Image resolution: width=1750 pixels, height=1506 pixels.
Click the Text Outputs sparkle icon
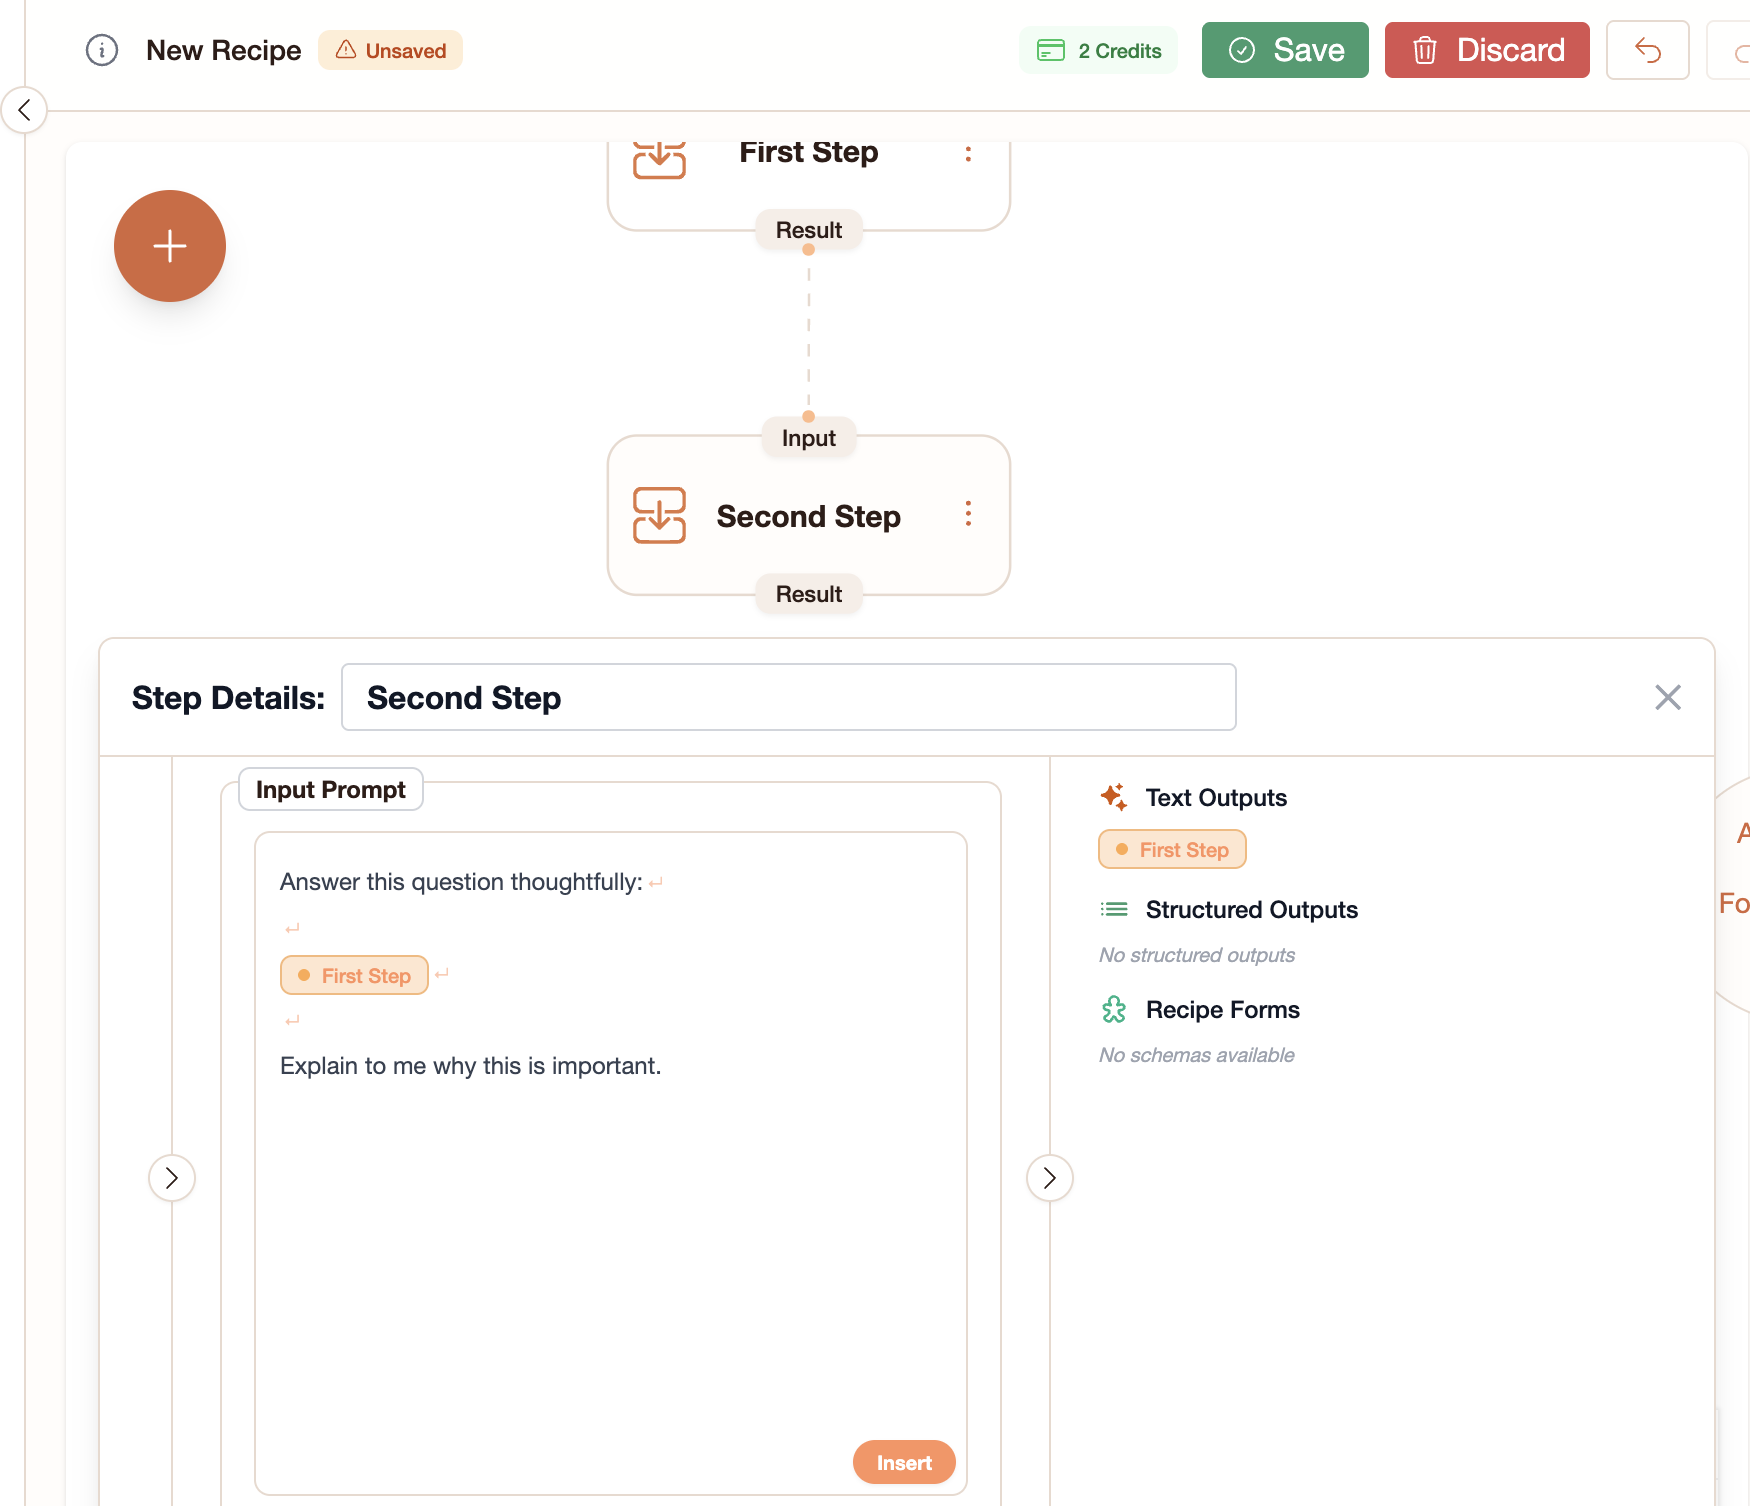tap(1115, 796)
